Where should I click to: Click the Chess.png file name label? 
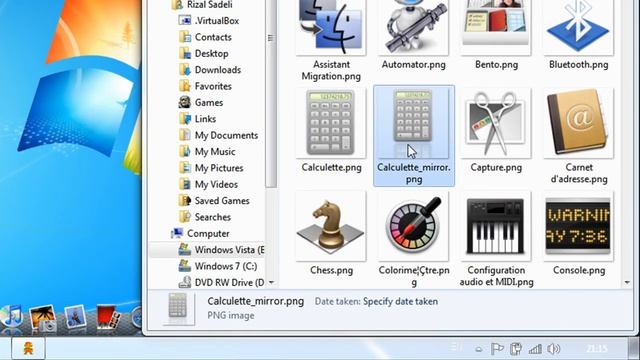(331, 270)
